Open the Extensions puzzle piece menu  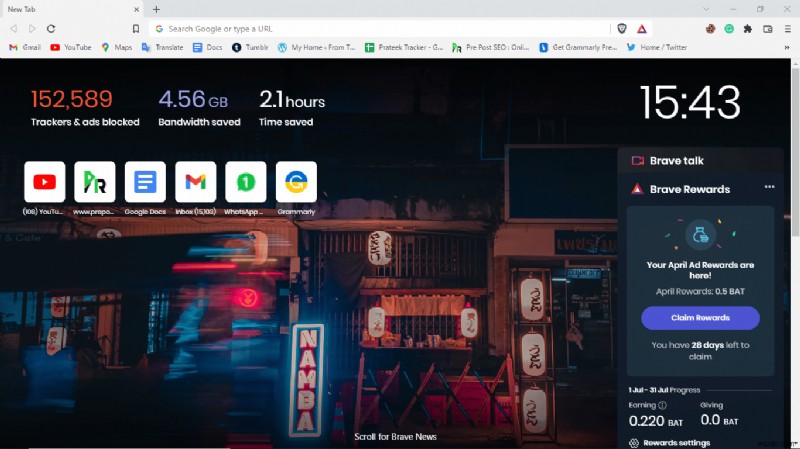click(x=748, y=29)
